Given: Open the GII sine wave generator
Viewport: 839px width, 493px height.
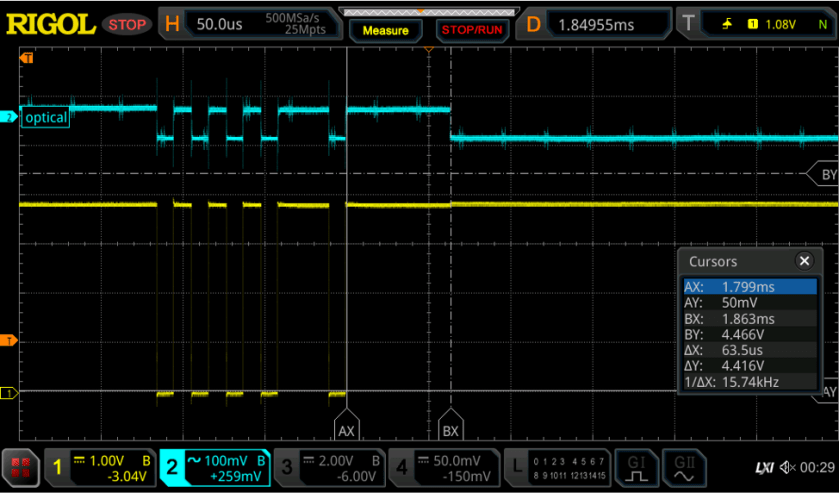Looking at the screenshot, I should pos(685,467).
